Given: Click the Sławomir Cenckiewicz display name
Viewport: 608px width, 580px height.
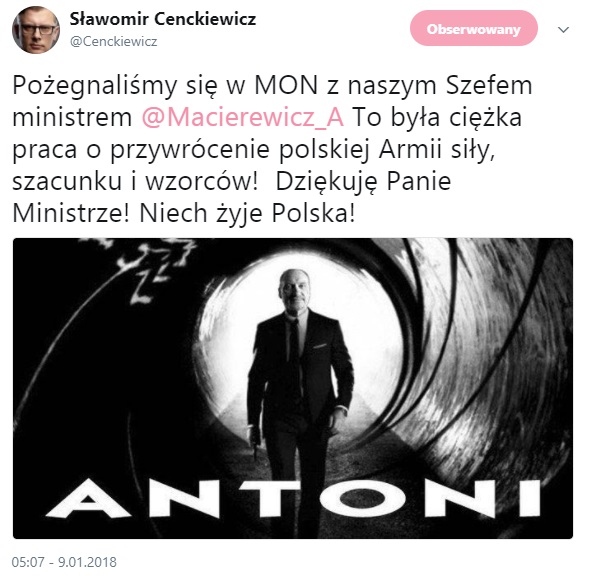Looking at the screenshot, I should pyautogui.click(x=163, y=19).
